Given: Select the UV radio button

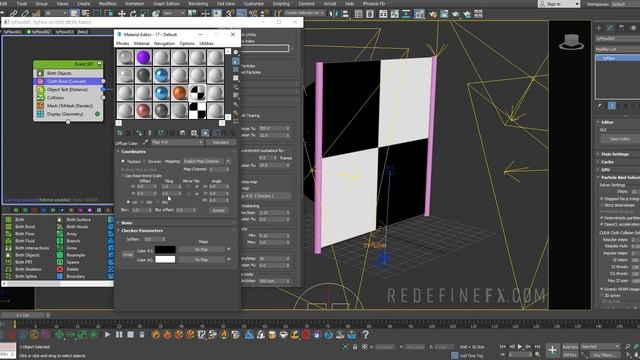Looking at the screenshot, I should (128, 202).
